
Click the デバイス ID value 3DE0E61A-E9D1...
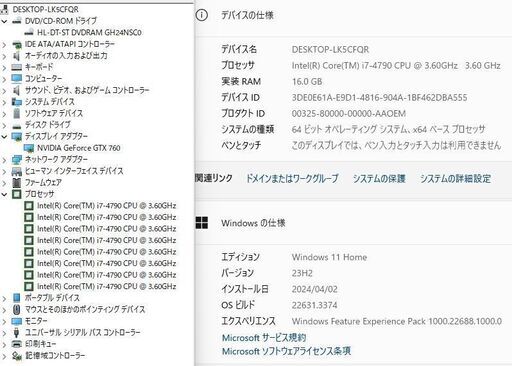point(379,98)
